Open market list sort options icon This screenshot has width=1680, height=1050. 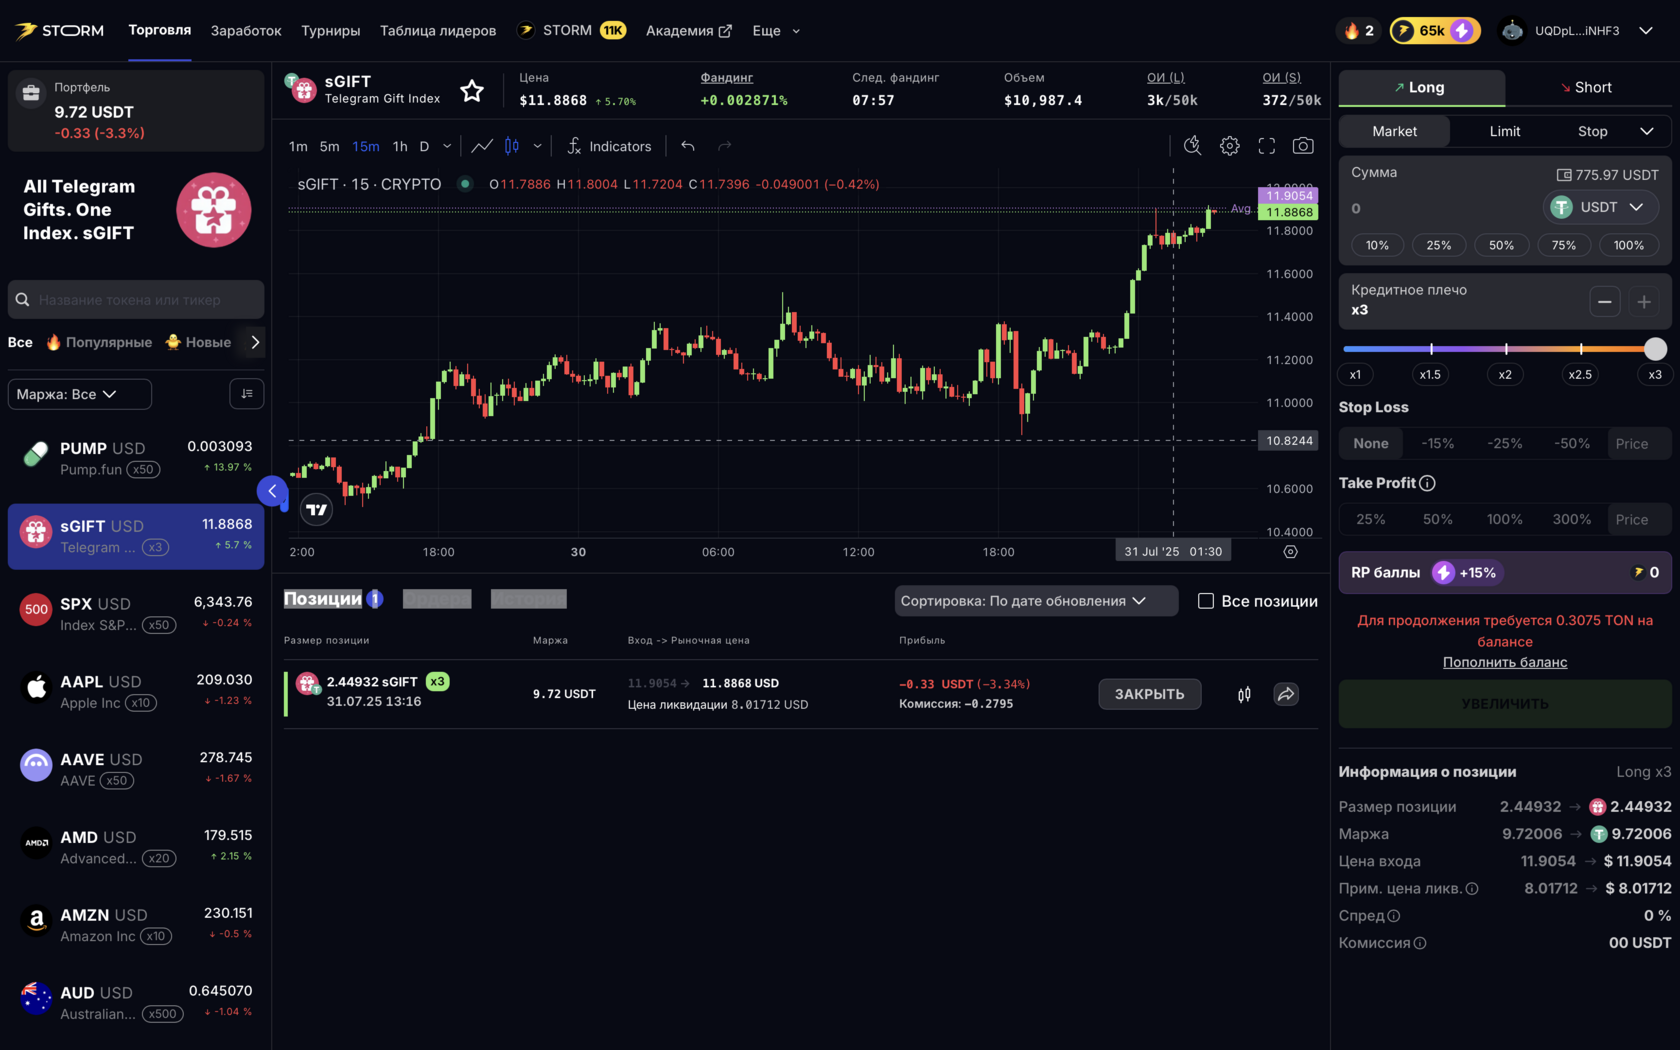(x=247, y=394)
